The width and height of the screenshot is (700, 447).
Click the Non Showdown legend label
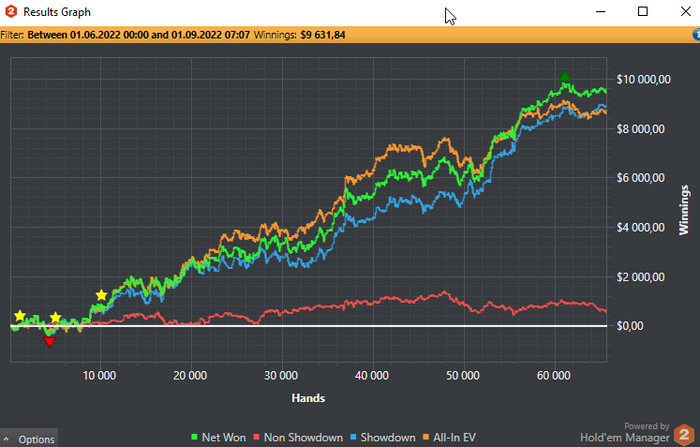pyautogui.click(x=303, y=438)
